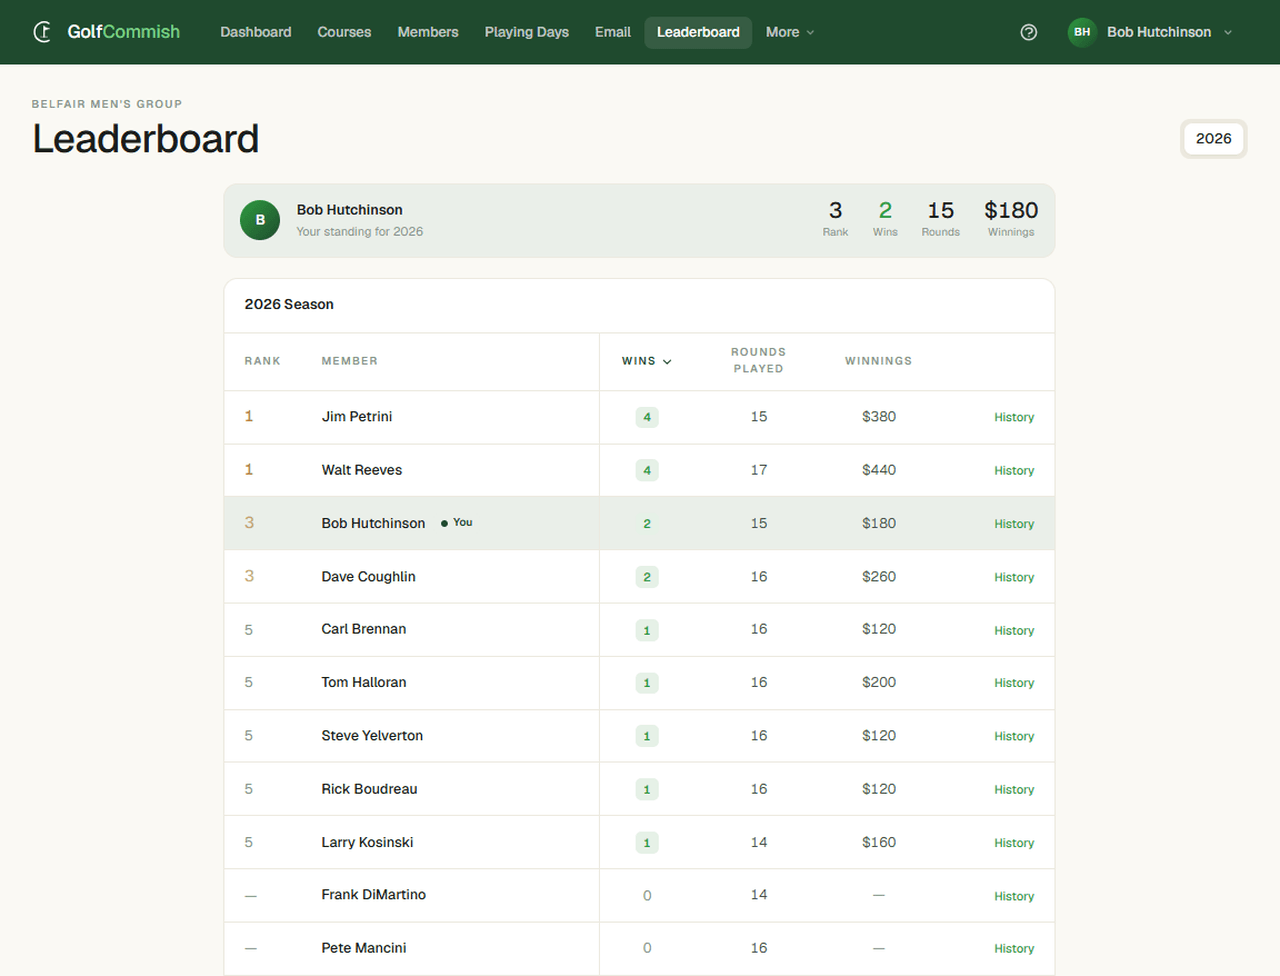Image resolution: width=1280 pixels, height=976 pixels.
Task: Click the green B avatar in standing card
Action: pyautogui.click(x=260, y=220)
